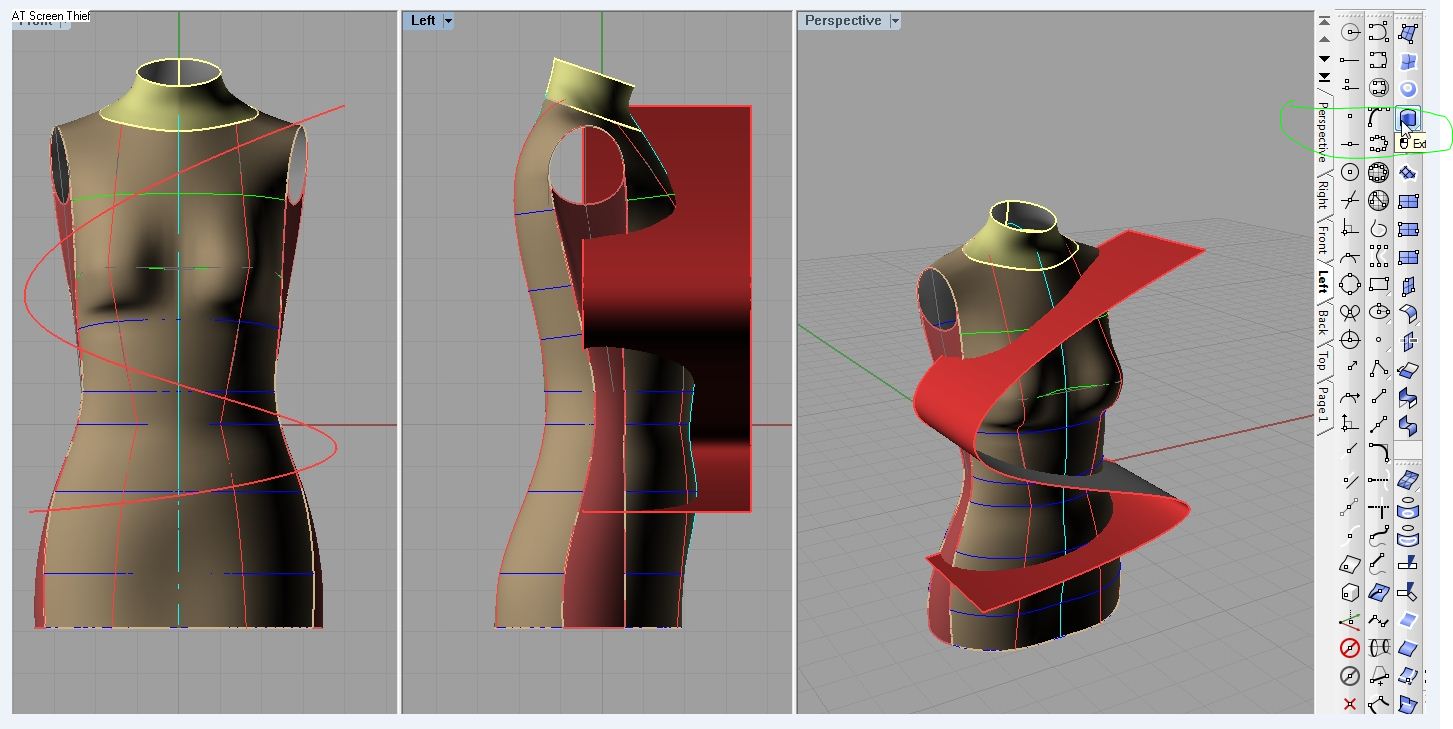
Task: Pick the blue ring planar surface icon
Action: 1408,90
